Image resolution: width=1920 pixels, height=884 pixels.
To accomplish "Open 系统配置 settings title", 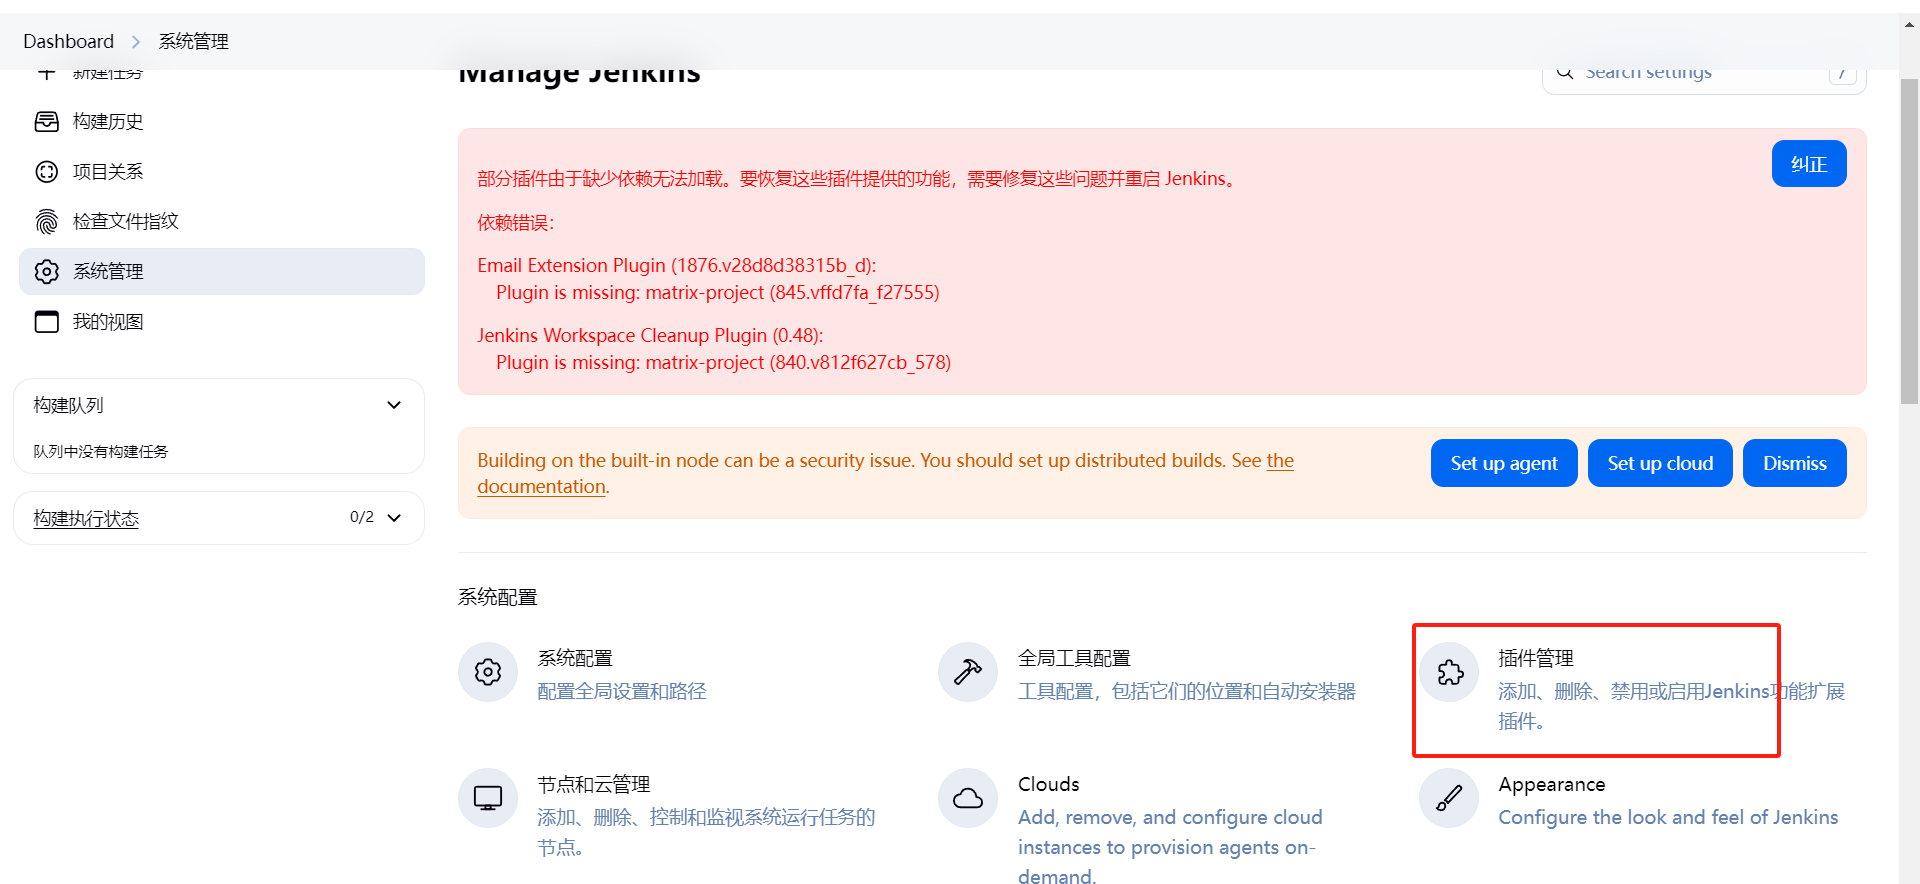I will tap(575, 658).
